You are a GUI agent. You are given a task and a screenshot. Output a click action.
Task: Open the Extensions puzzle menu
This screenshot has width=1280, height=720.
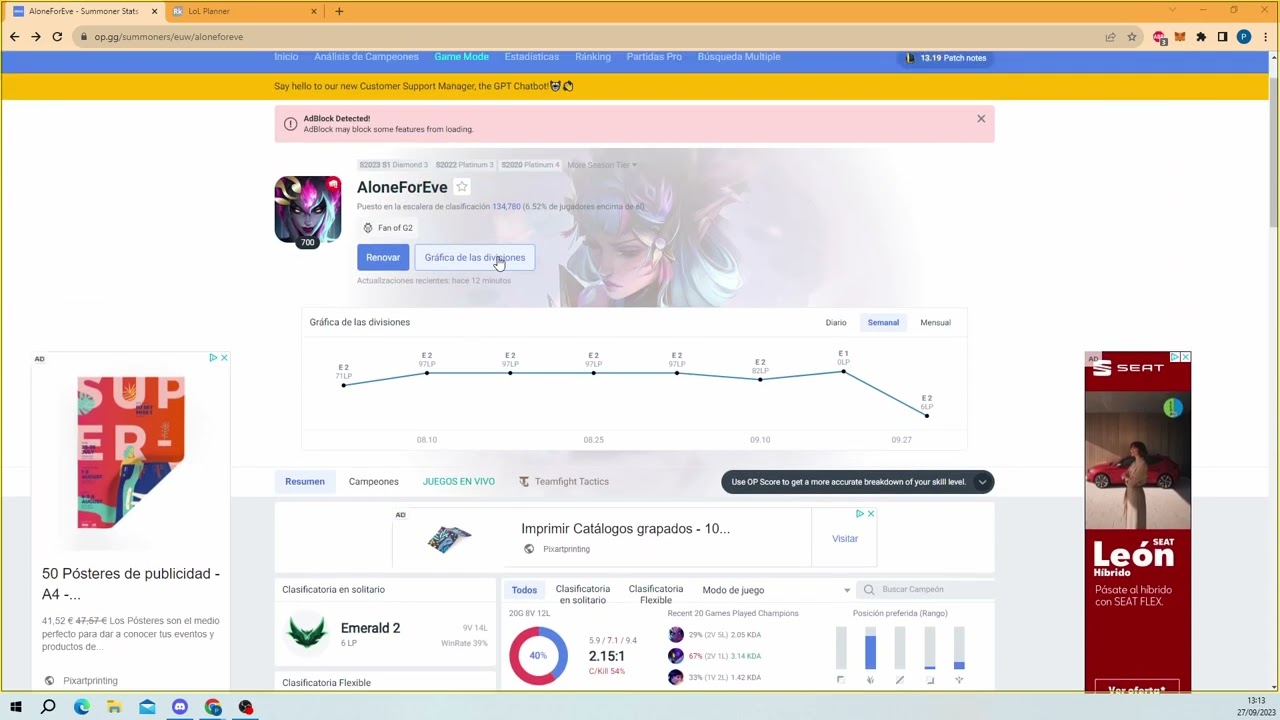(x=1201, y=37)
